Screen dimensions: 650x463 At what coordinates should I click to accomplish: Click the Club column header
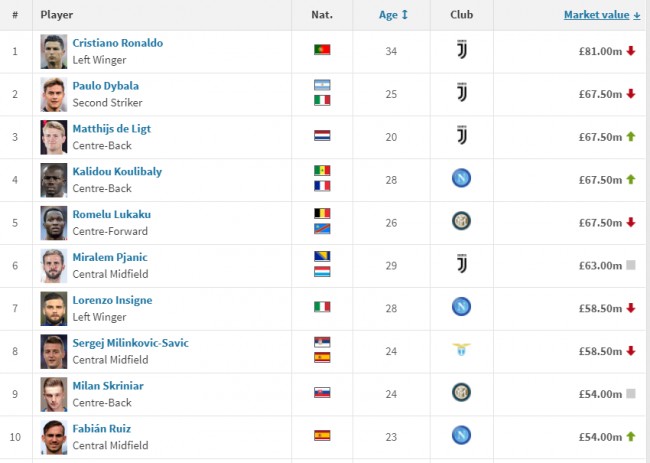pyautogui.click(x=461, y=15)
